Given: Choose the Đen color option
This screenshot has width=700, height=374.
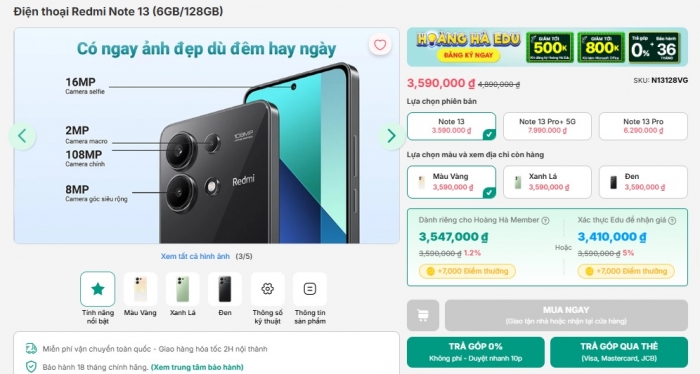Looking at the screenshot, I should coord(643,182).
